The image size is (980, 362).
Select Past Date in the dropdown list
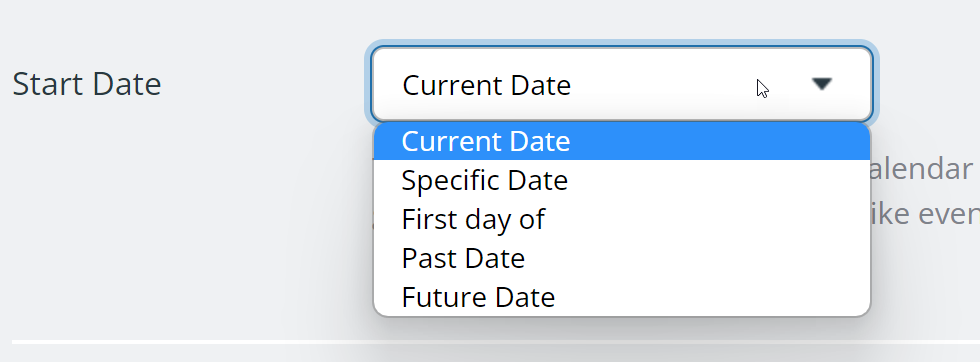pyautogui.click(x=622, y=258)
